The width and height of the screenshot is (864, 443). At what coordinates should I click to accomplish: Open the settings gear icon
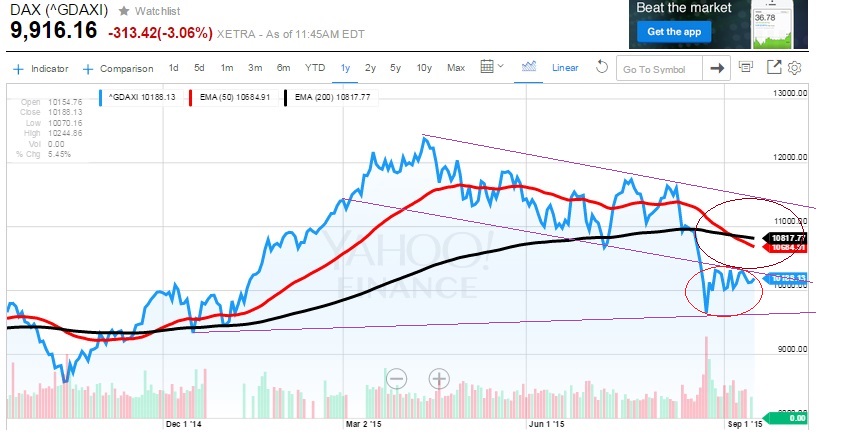796,68
